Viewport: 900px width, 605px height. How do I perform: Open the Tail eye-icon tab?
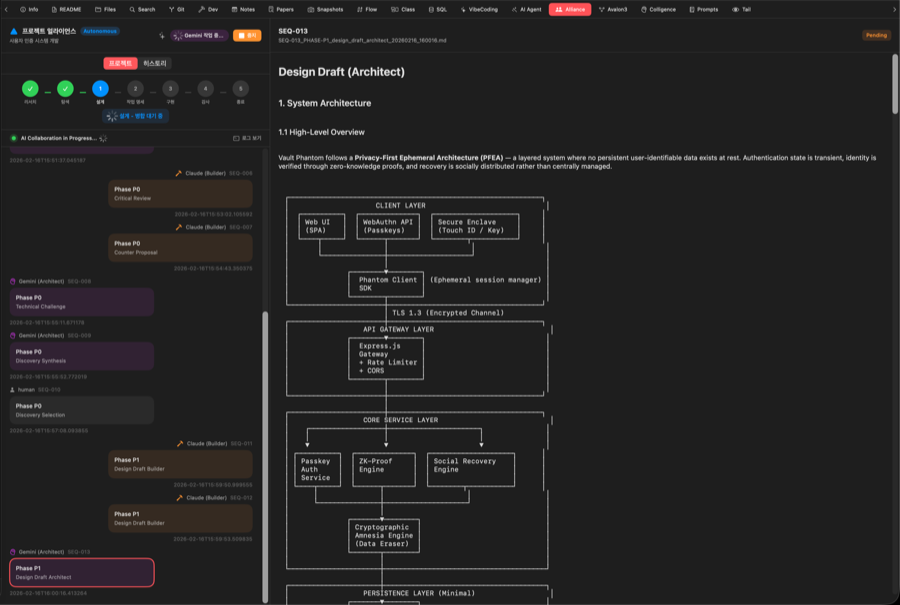(x=741, y=9)
